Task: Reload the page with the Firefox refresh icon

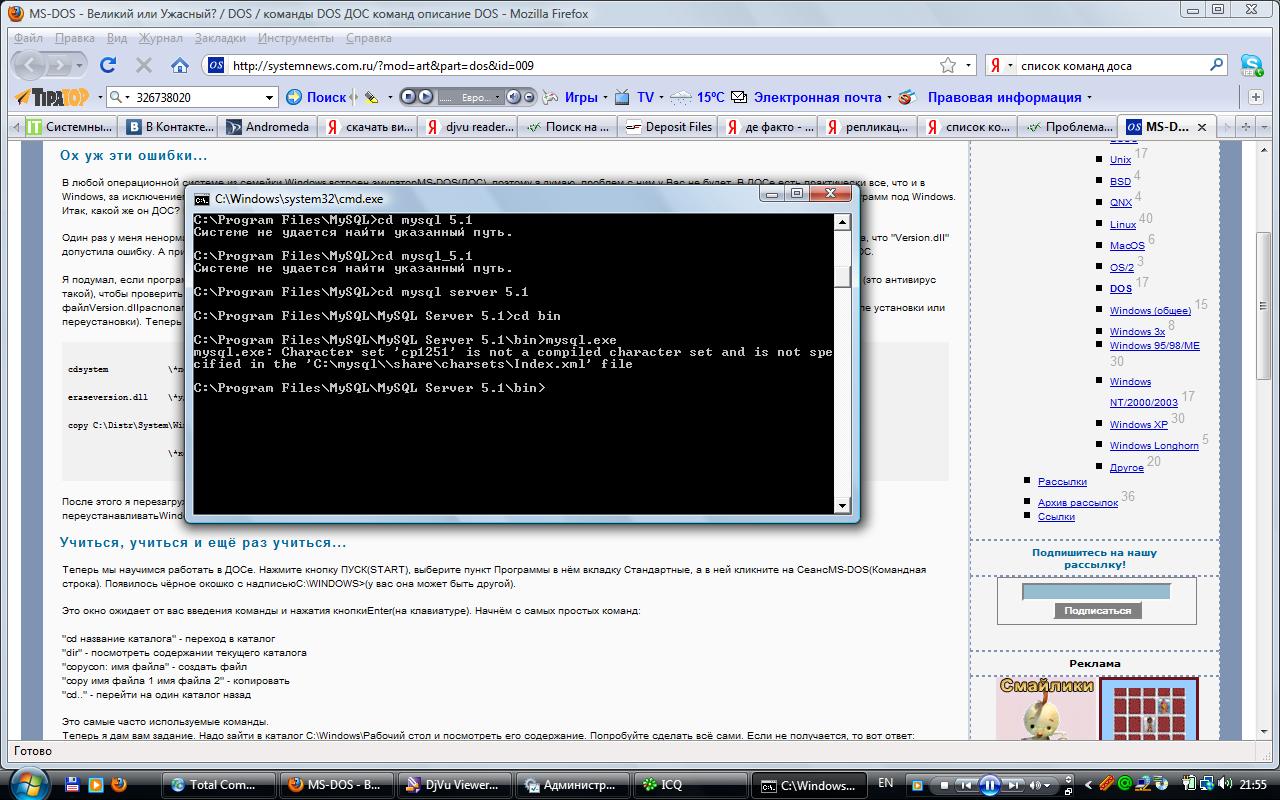Action: tap(108, 65)
